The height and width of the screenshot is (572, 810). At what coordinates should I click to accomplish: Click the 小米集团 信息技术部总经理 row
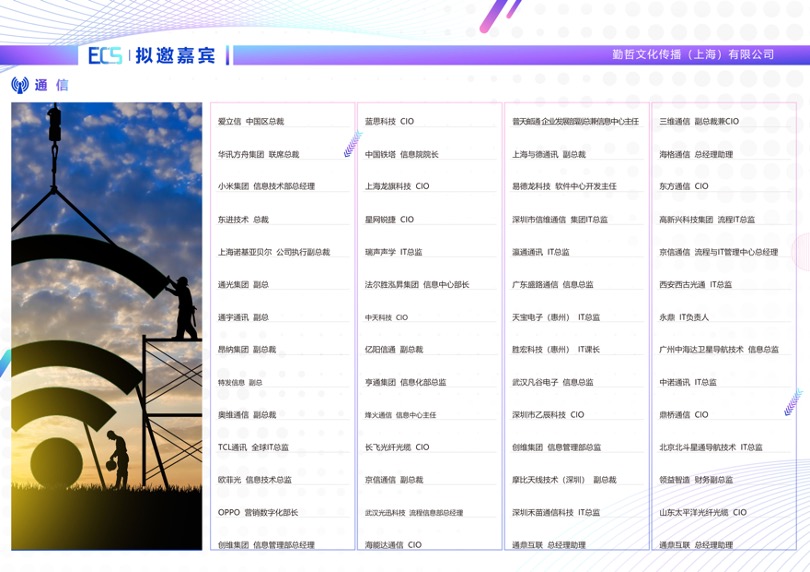coord(266,186)
